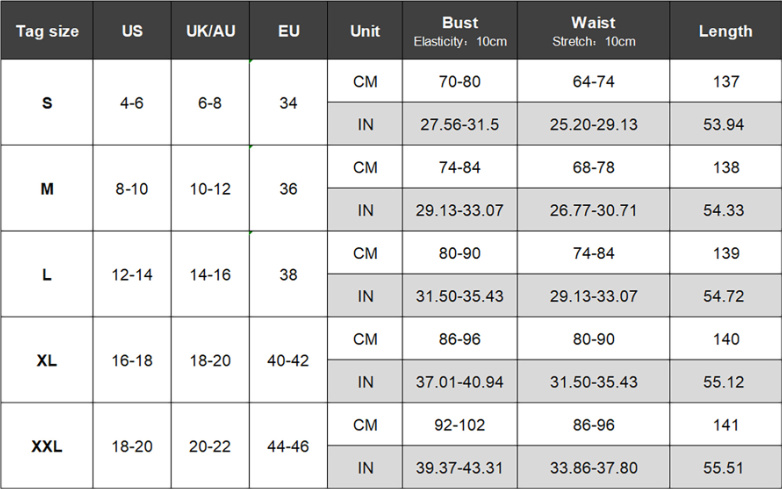
Task: Click the "UK/AU" header cell
Action: coord(210,31)
